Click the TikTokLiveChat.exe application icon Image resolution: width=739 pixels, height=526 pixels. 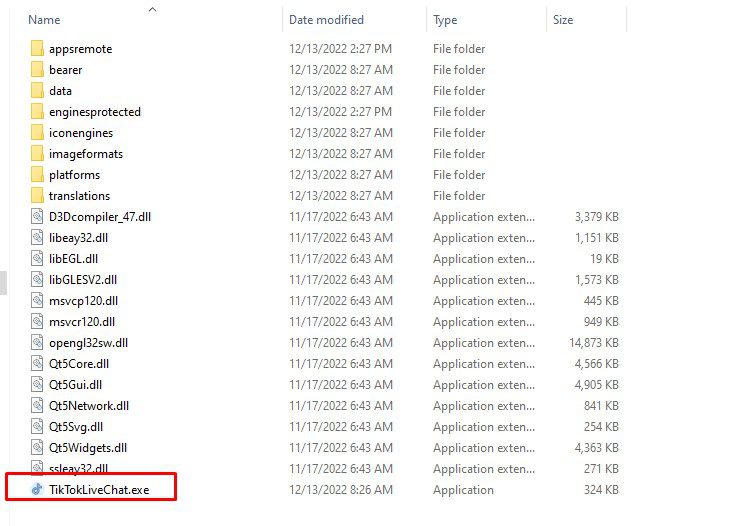point(37,489)
